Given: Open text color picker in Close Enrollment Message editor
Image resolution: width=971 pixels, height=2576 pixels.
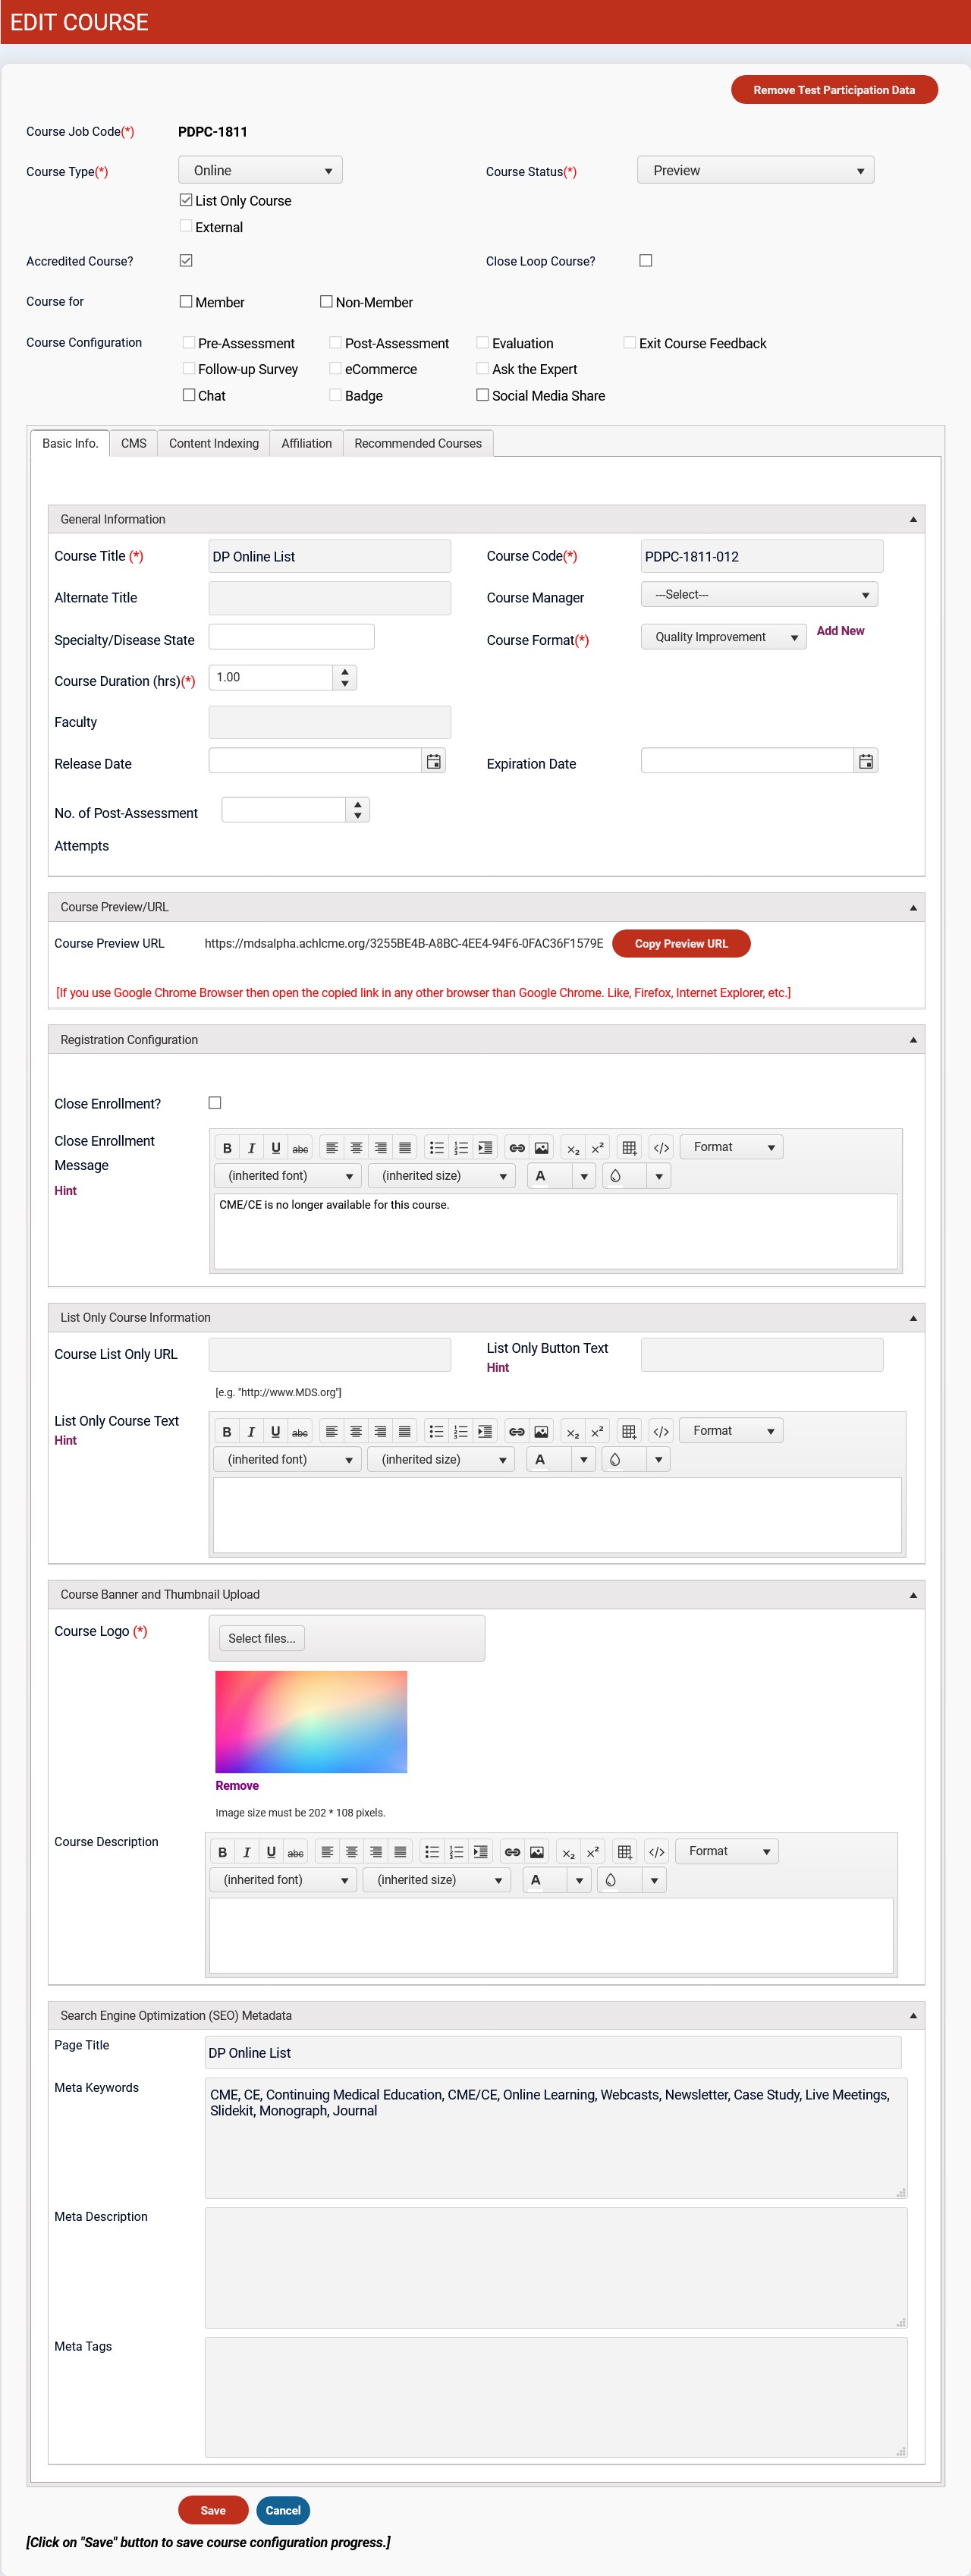Looking at the screenshot, I should coord(584,1177).
